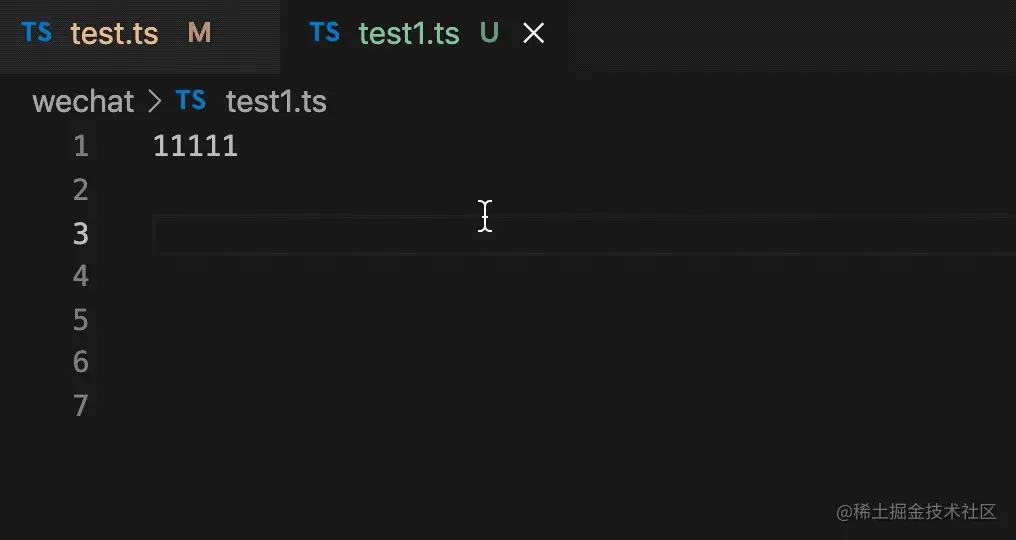Click line number 7 in the gutter
Image resolution: width=1016 pixels, height=540 pixels.
click(81, 406)
